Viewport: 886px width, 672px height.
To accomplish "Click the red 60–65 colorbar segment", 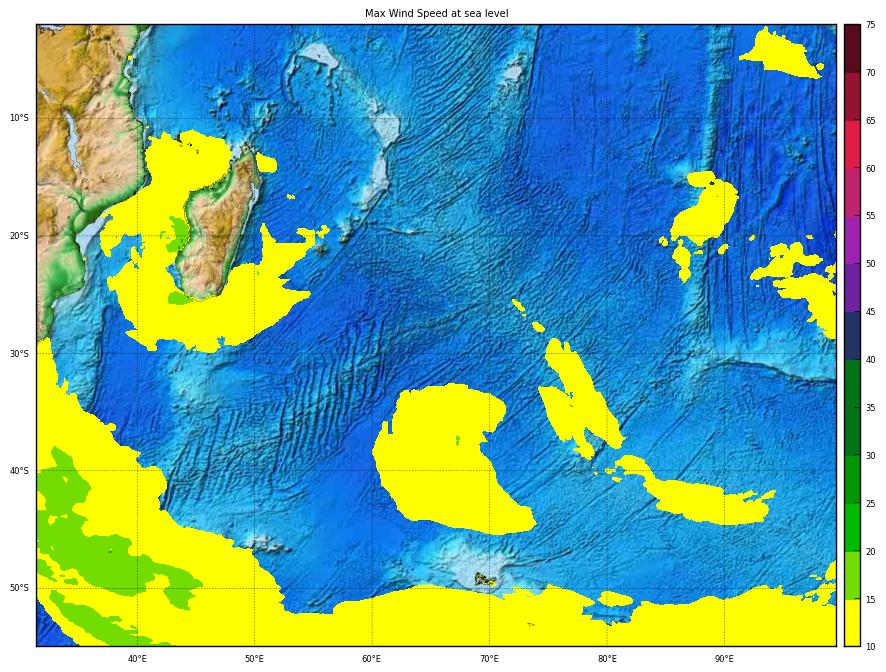I will tap(852, 145).
